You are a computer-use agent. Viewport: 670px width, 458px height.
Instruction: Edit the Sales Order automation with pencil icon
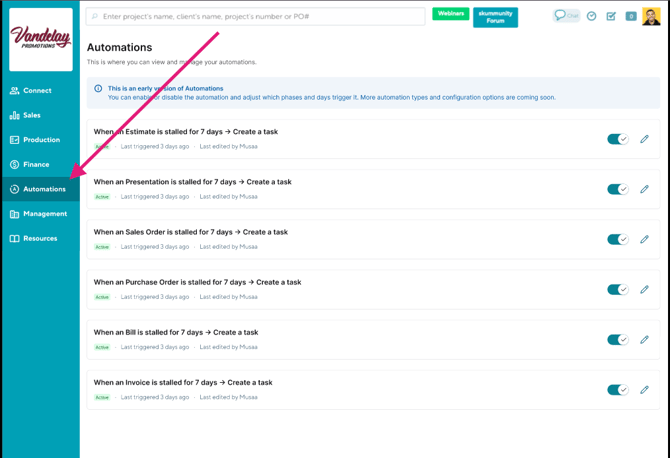644,239
